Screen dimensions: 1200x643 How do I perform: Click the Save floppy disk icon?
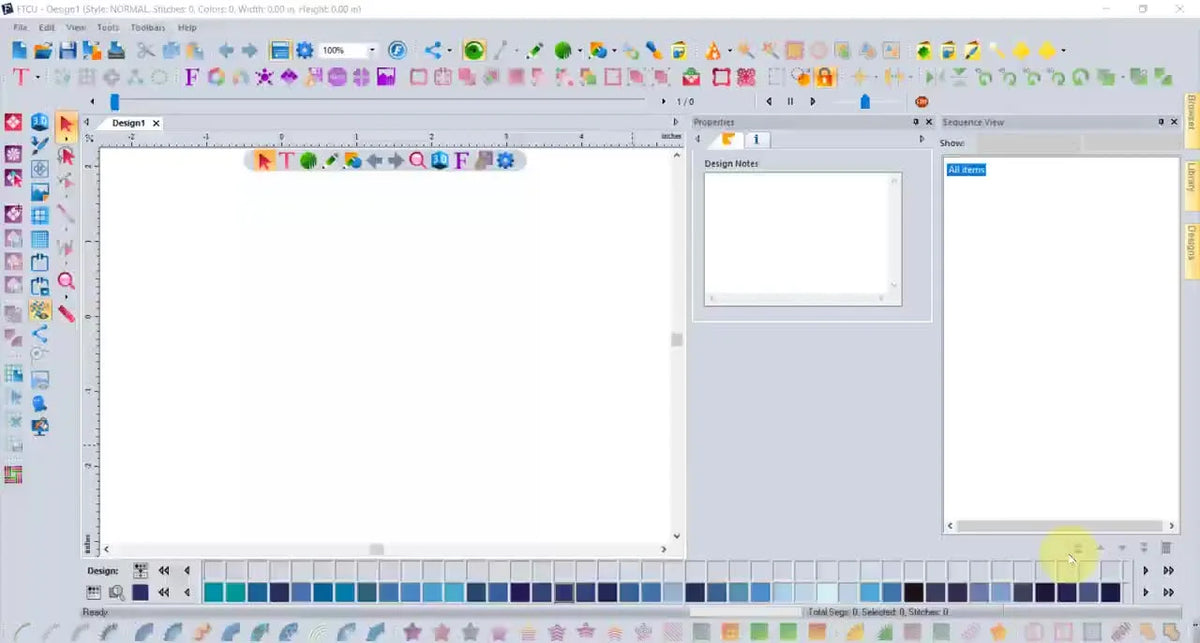point(67,50)
